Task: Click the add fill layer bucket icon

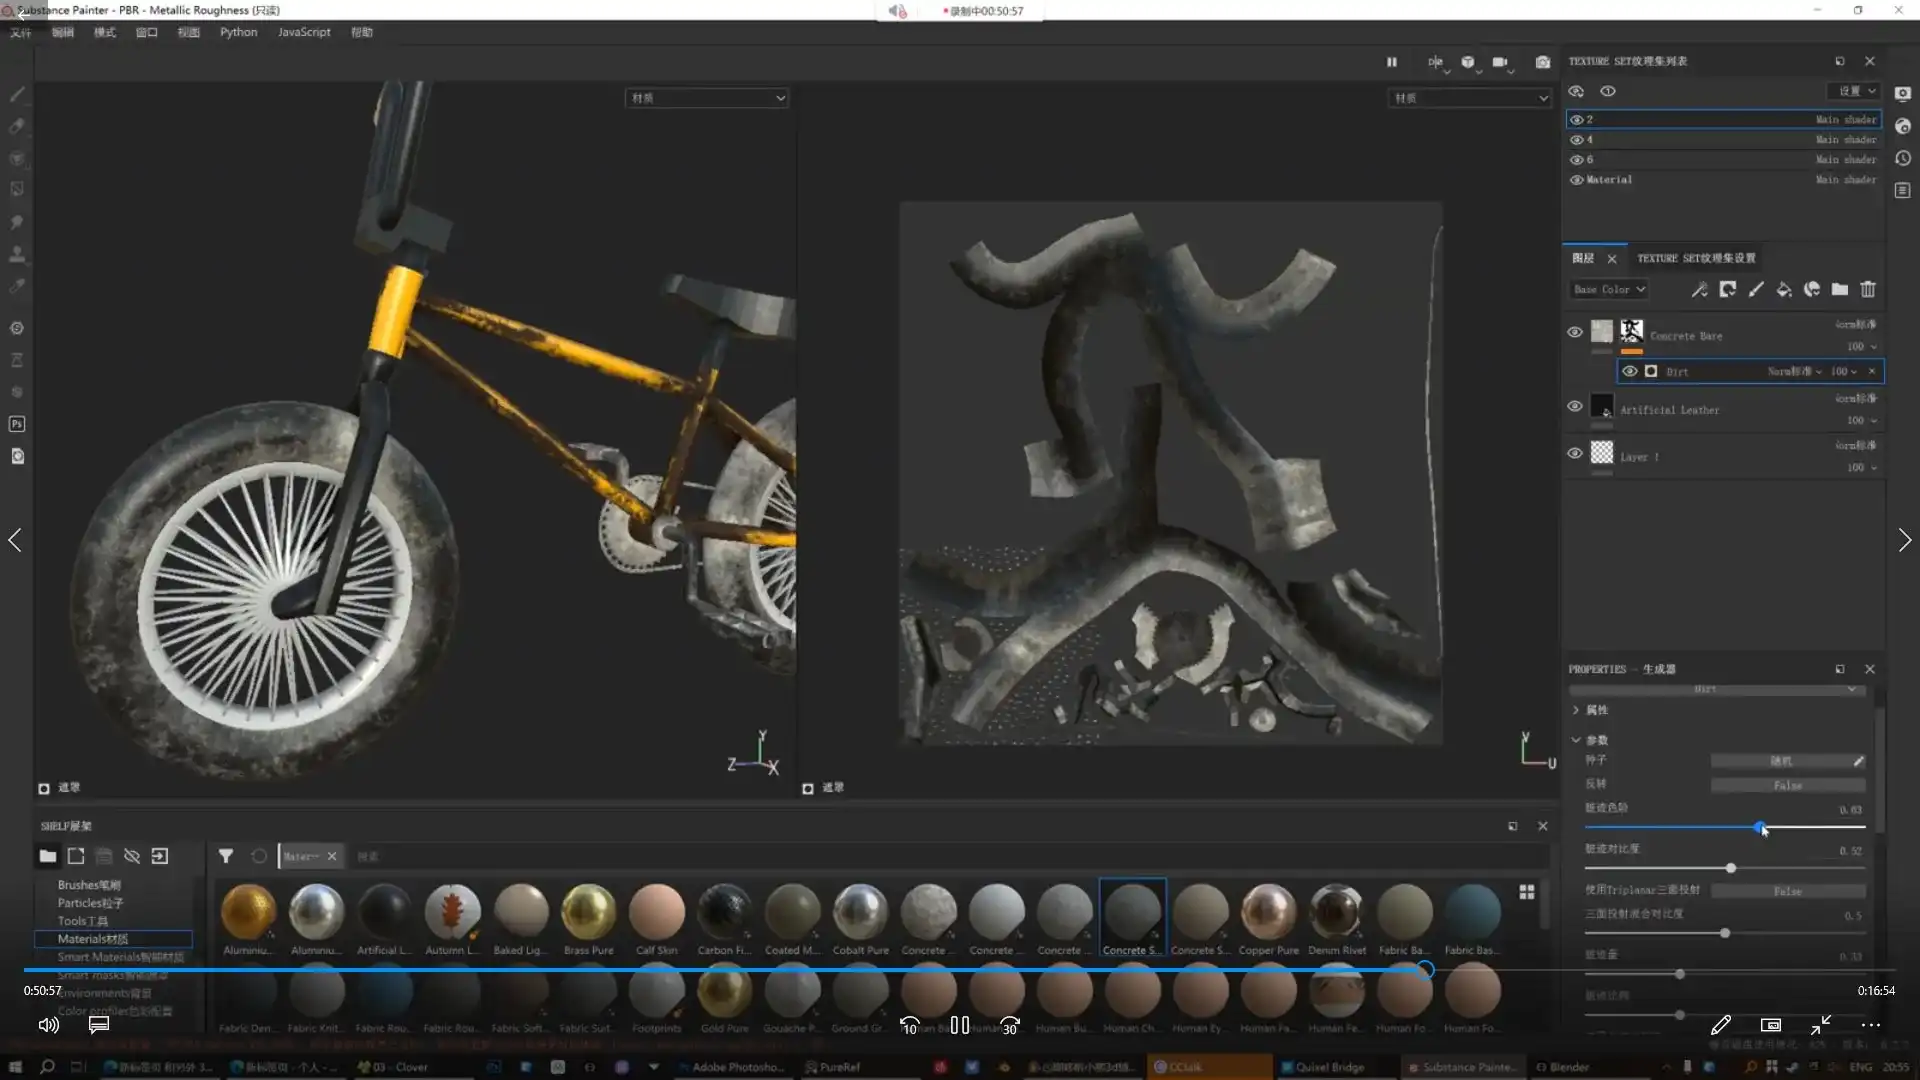Action: click(1783, 290)
